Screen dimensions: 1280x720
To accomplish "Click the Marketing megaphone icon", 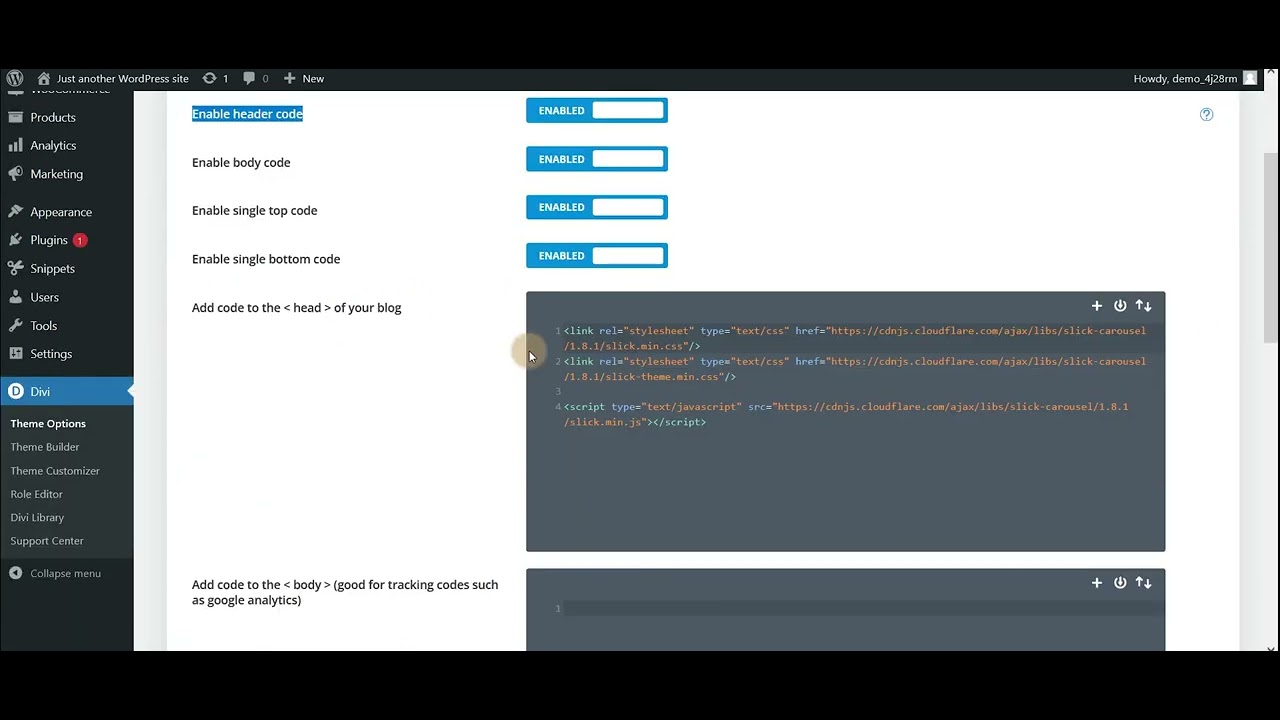I will click(15, 174).
